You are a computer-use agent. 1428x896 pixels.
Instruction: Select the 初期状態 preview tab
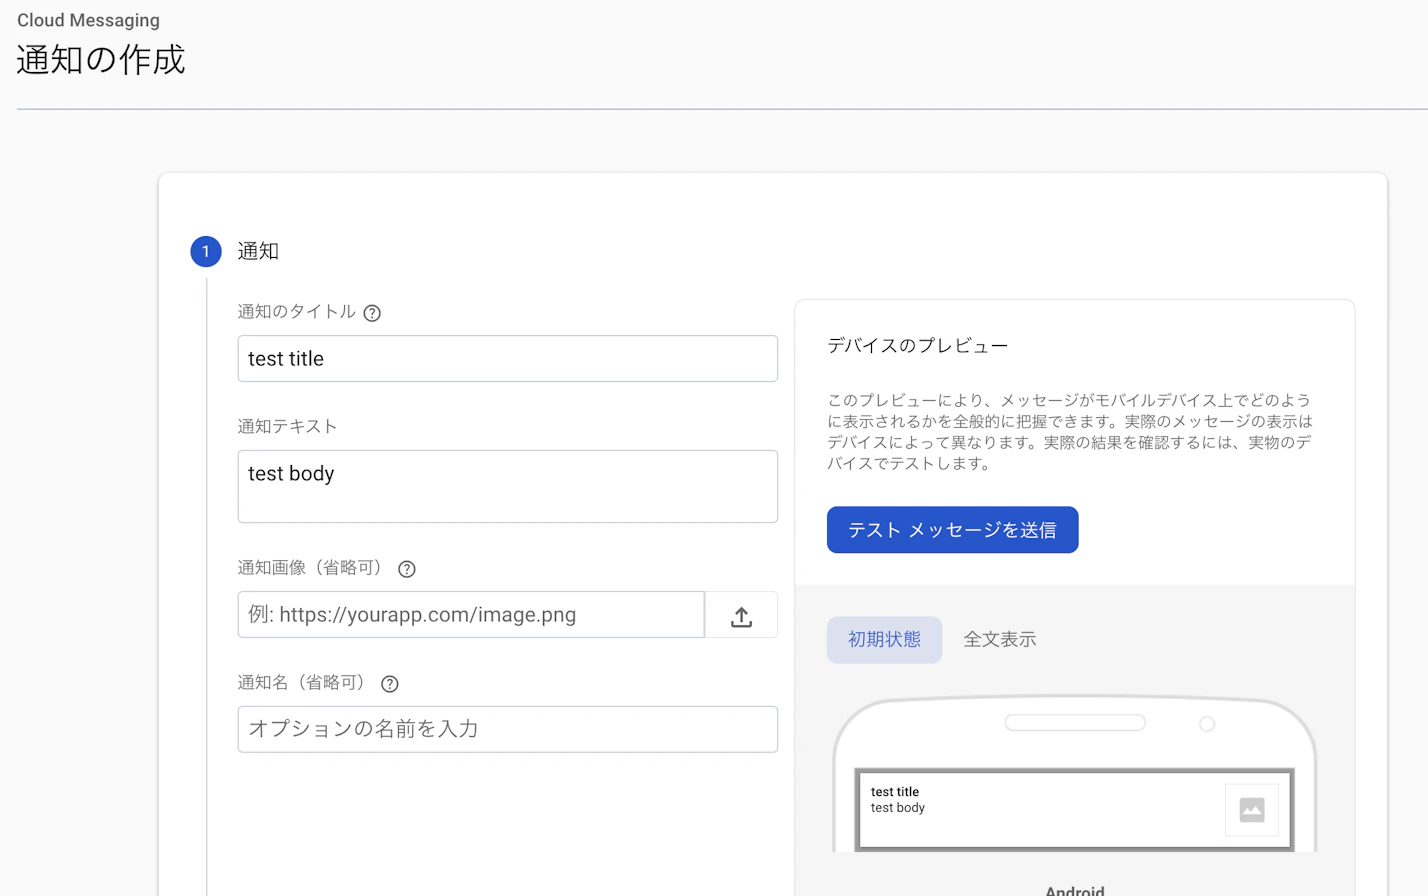(x=884, y=640)
